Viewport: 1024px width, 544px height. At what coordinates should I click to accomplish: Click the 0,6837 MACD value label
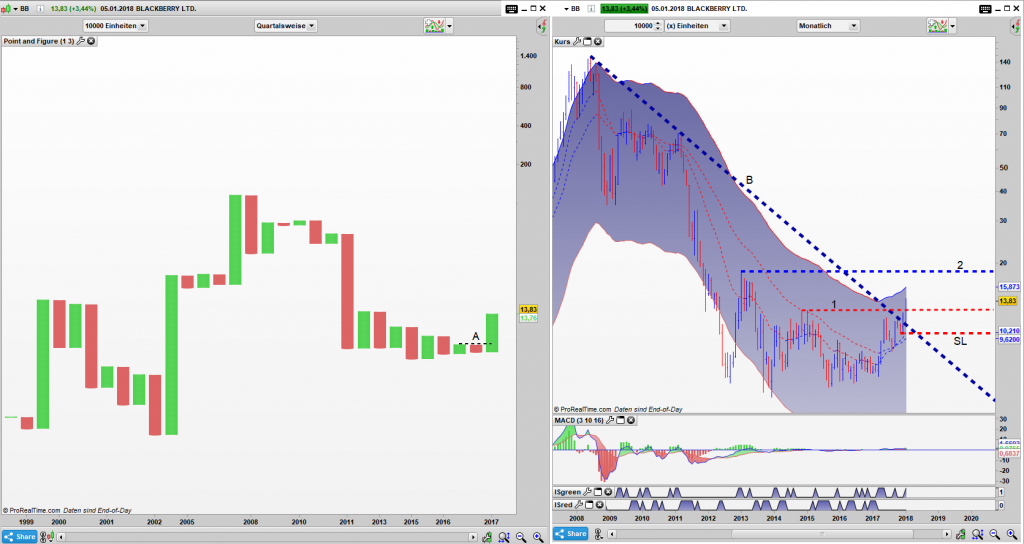(x=1009, y=454)
